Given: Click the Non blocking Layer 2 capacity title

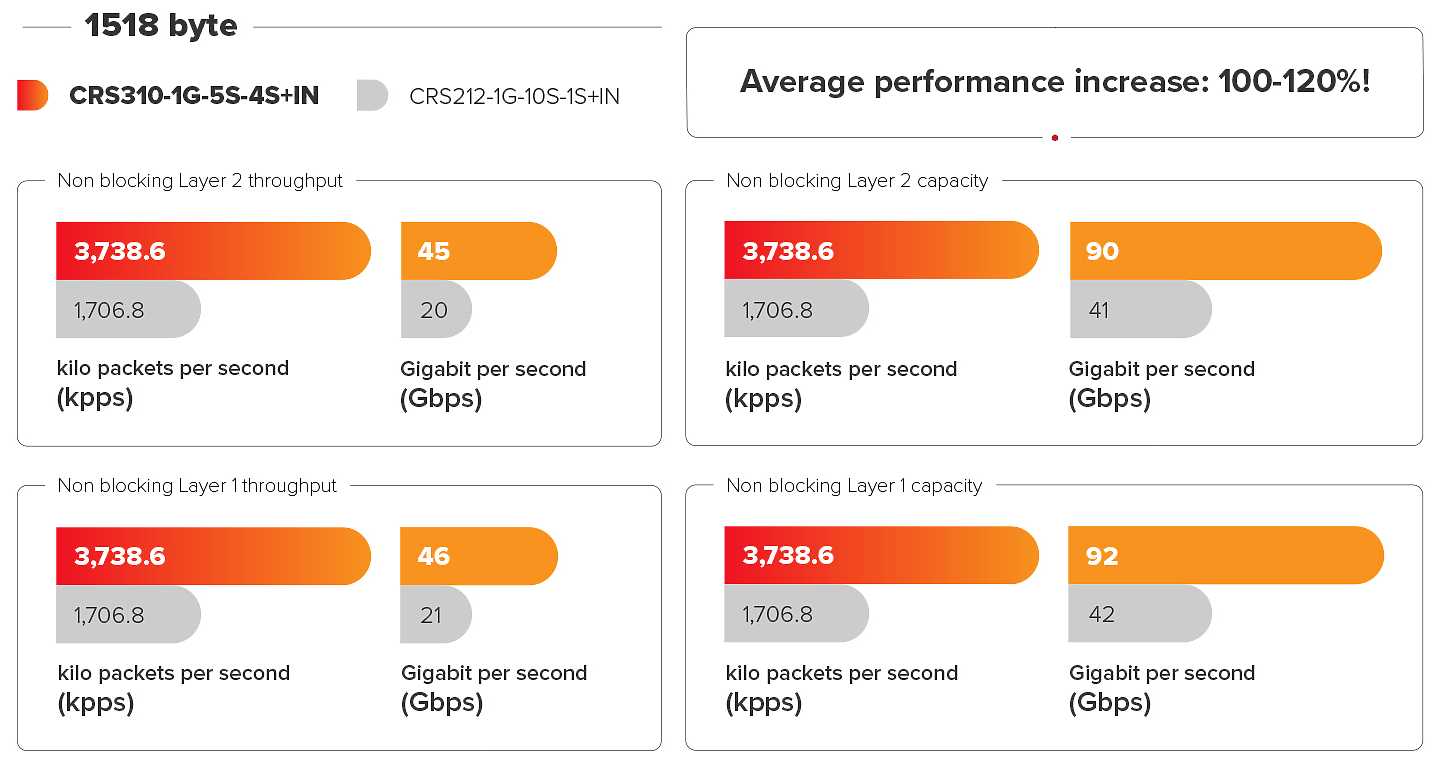Looking at the screenshot, I should pyautogui.click(x=857, y=181).
